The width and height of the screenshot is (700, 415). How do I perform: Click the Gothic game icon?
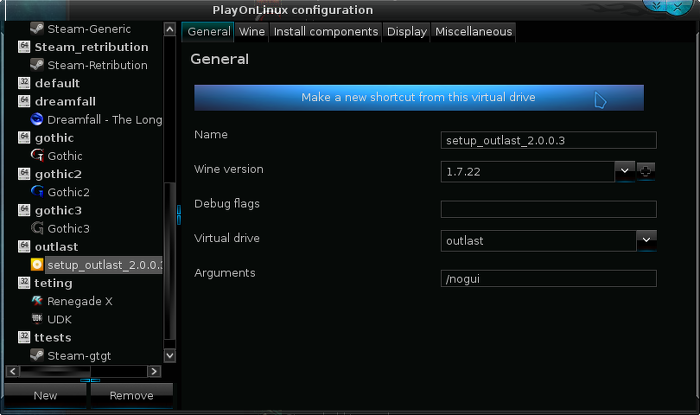[x=37, y=155]
